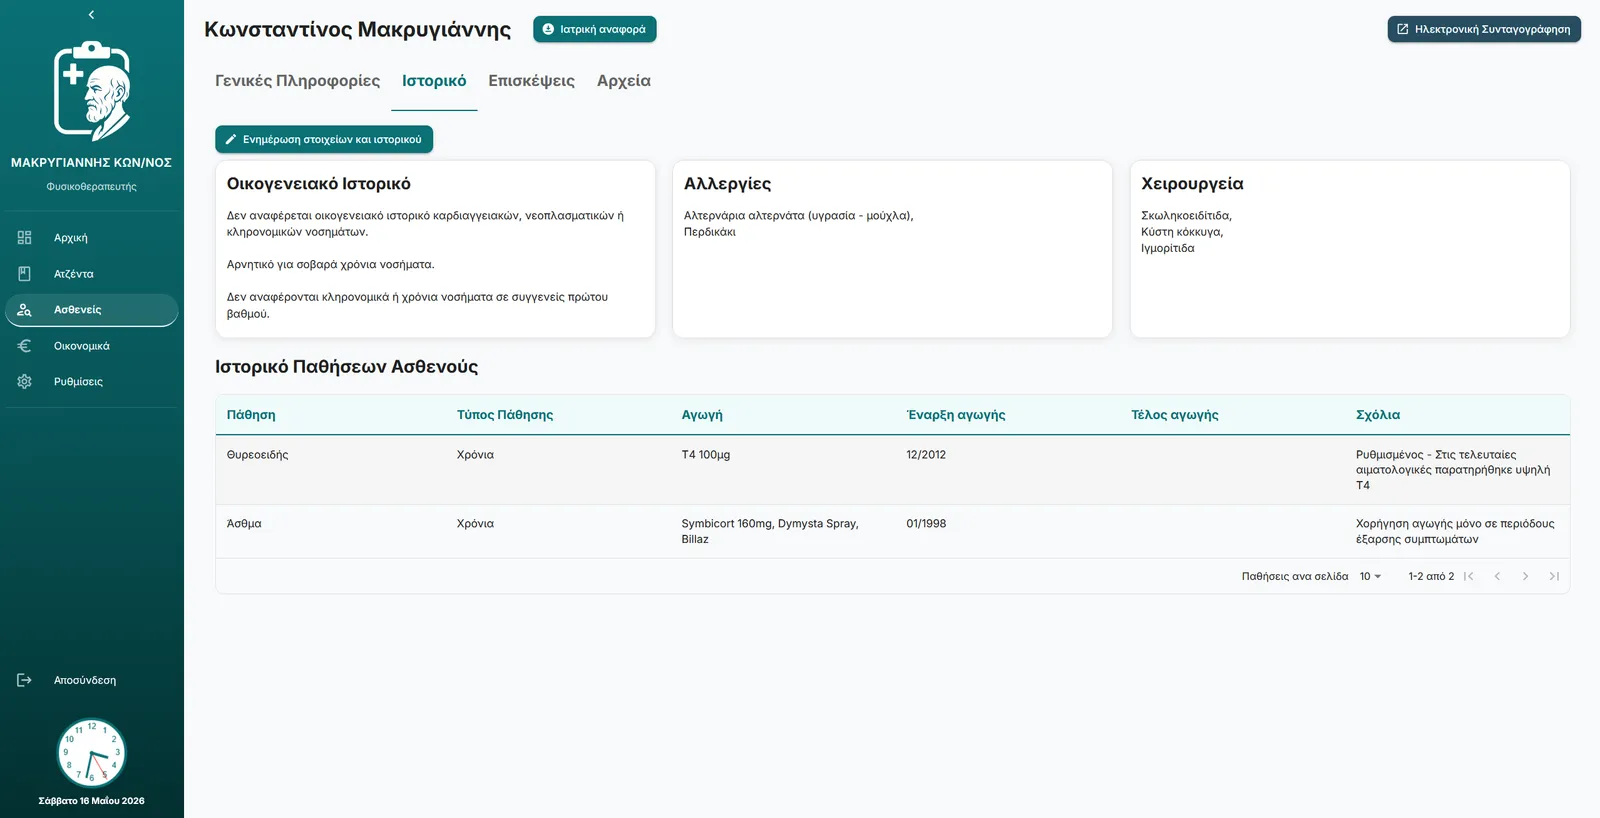Screen dimensions: 1600x818
Task: Open Αρχική in the sidebar
Action: [91, 238]
